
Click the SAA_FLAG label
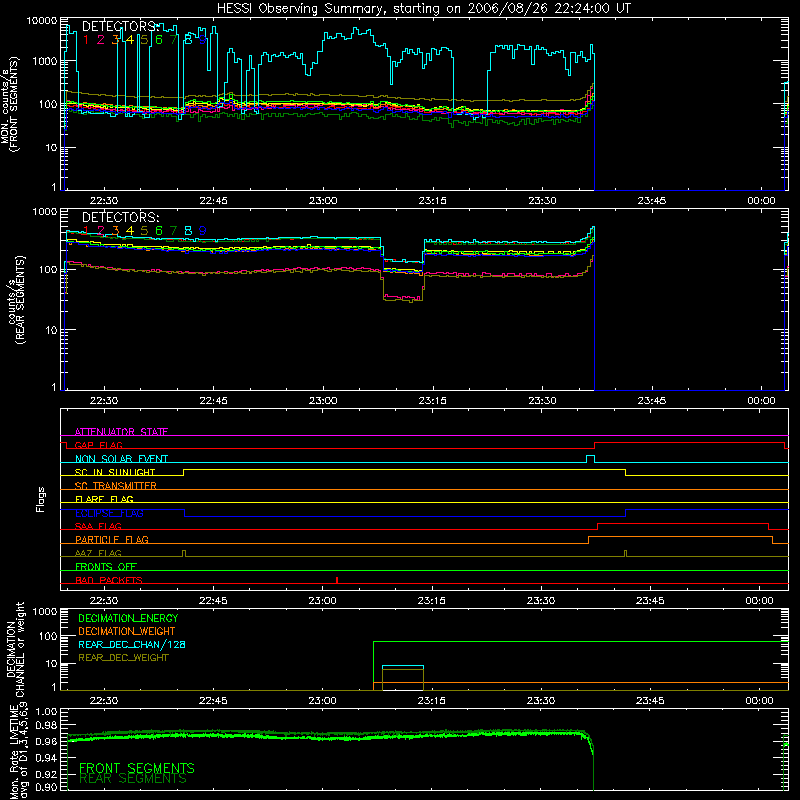pos(98,526)
